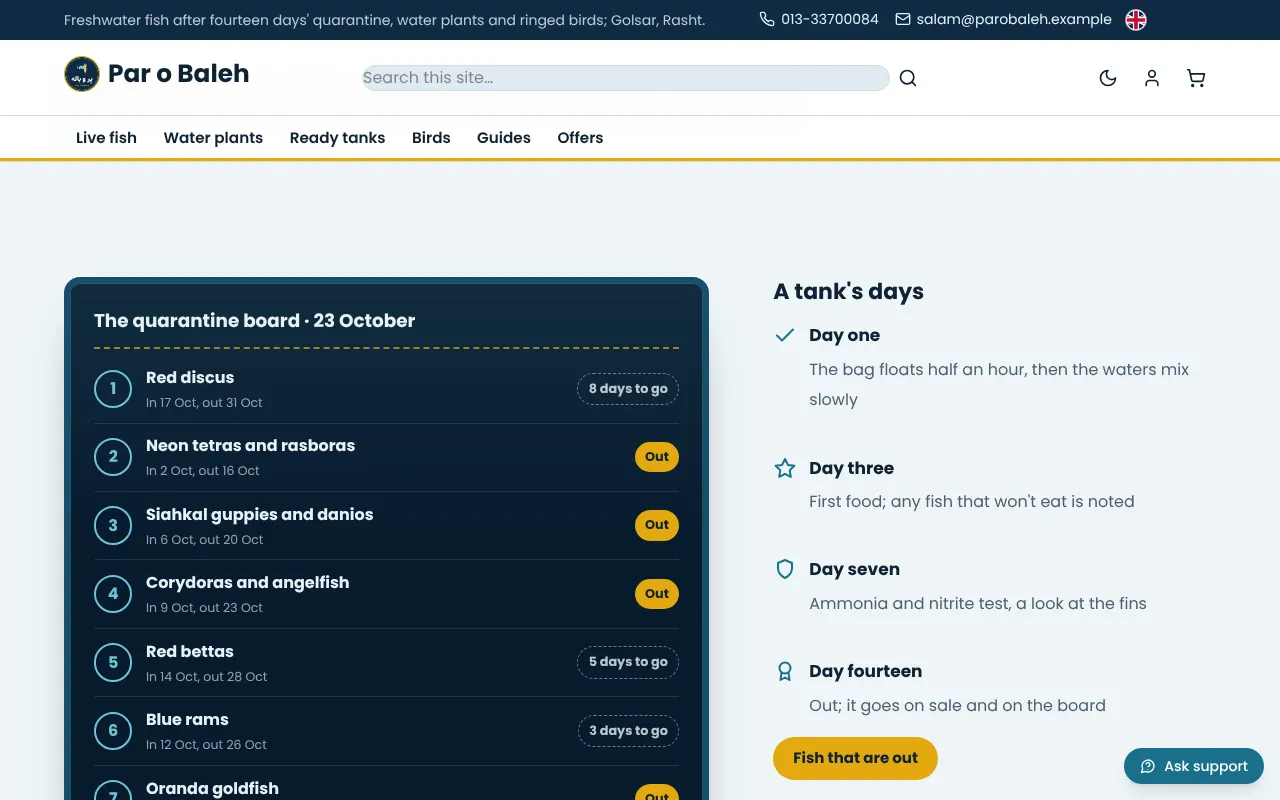Select the Blue rams row title

187,719
